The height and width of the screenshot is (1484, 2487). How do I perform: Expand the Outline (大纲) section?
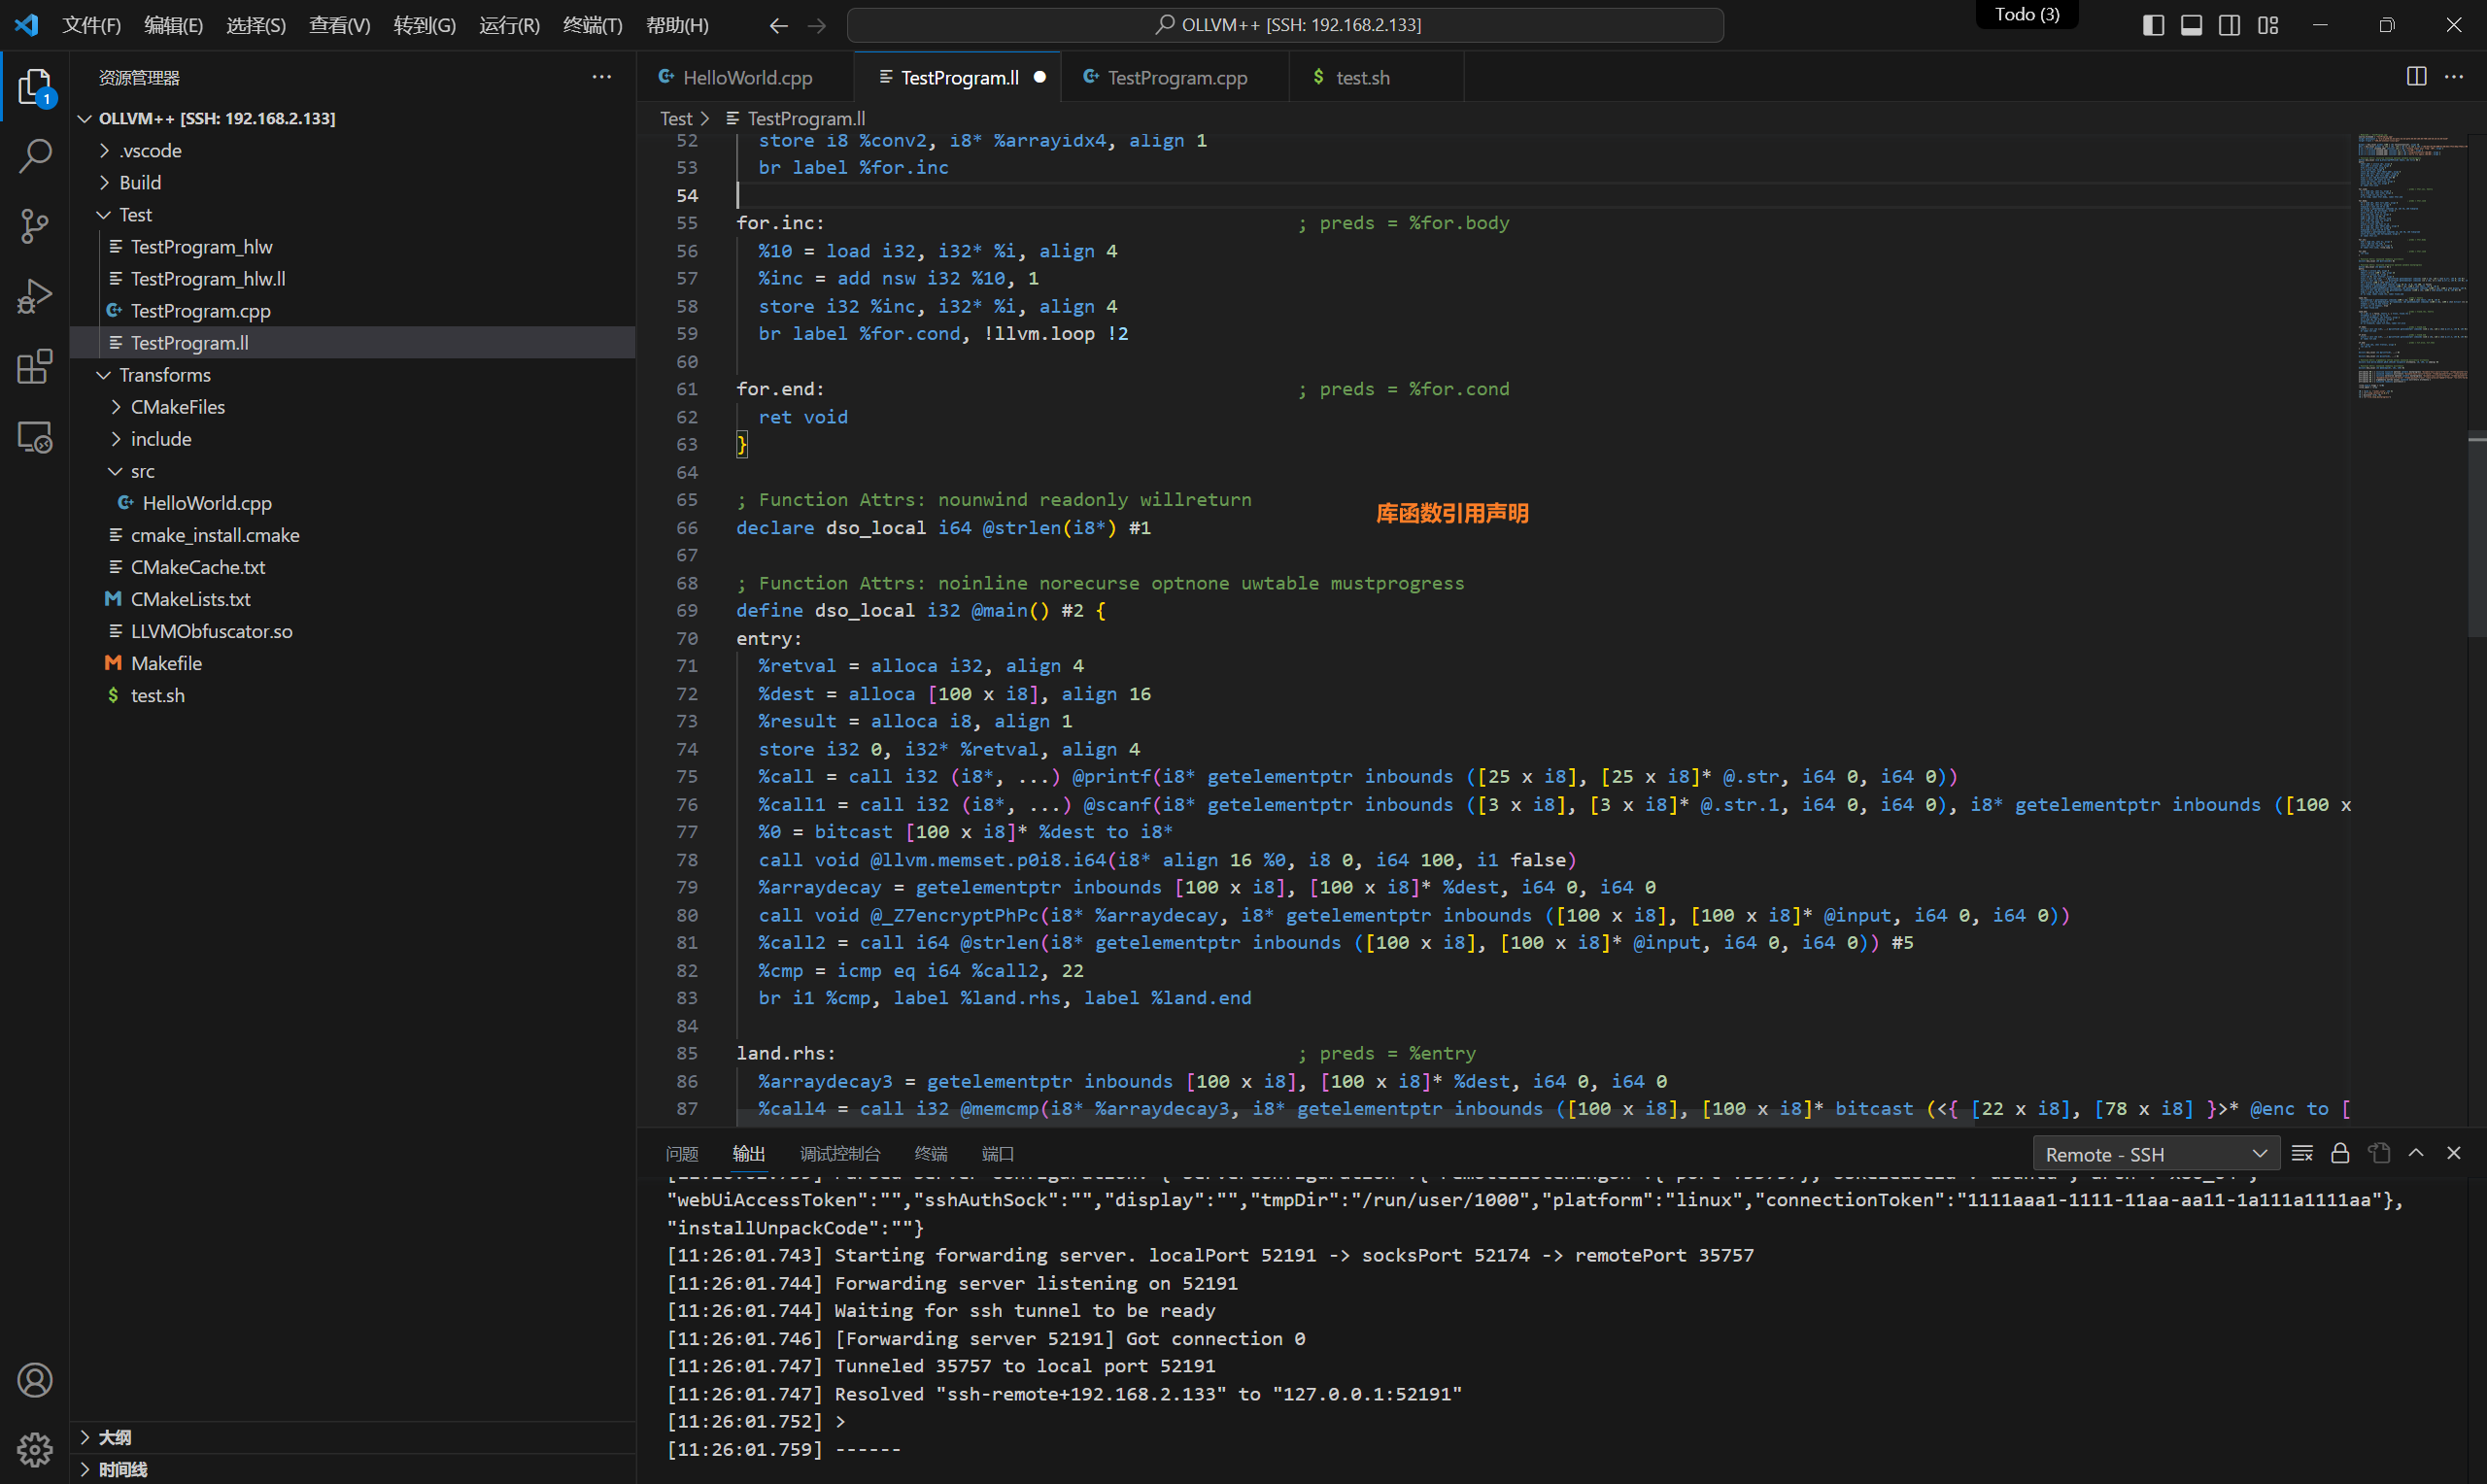352,1437
